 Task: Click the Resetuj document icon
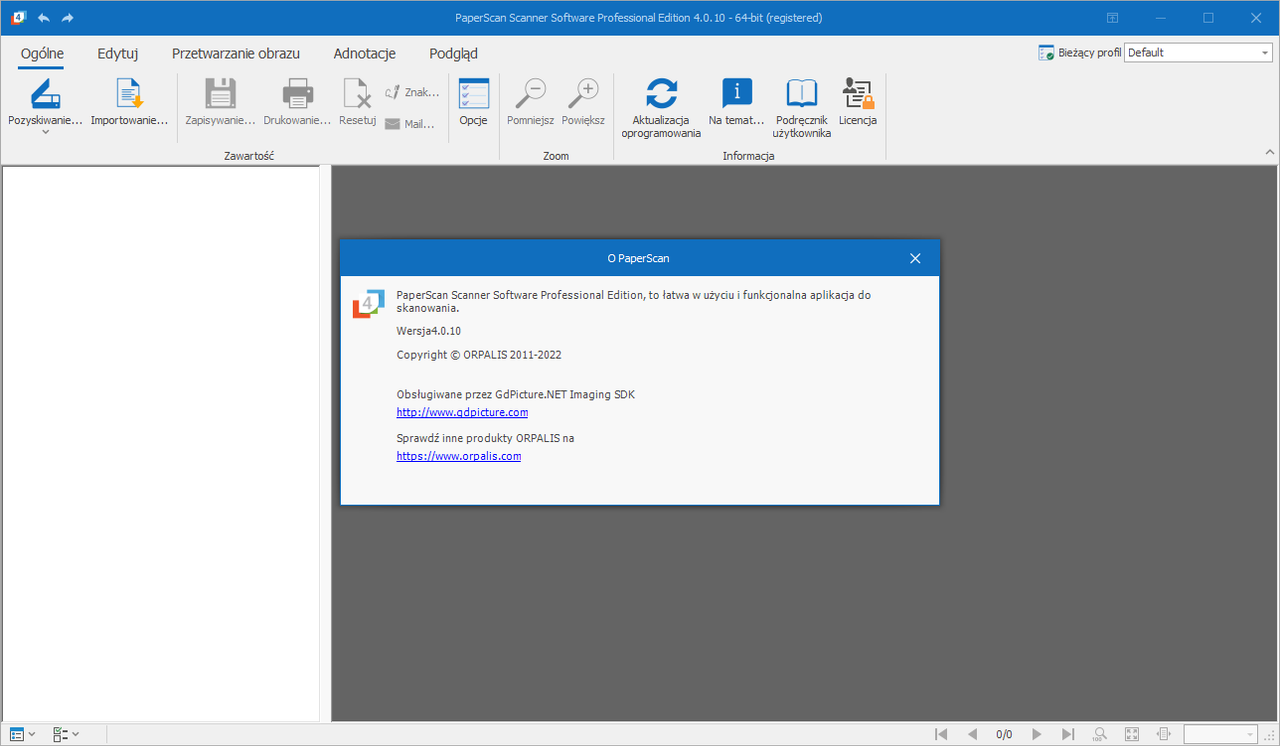(x=357, y=93)
